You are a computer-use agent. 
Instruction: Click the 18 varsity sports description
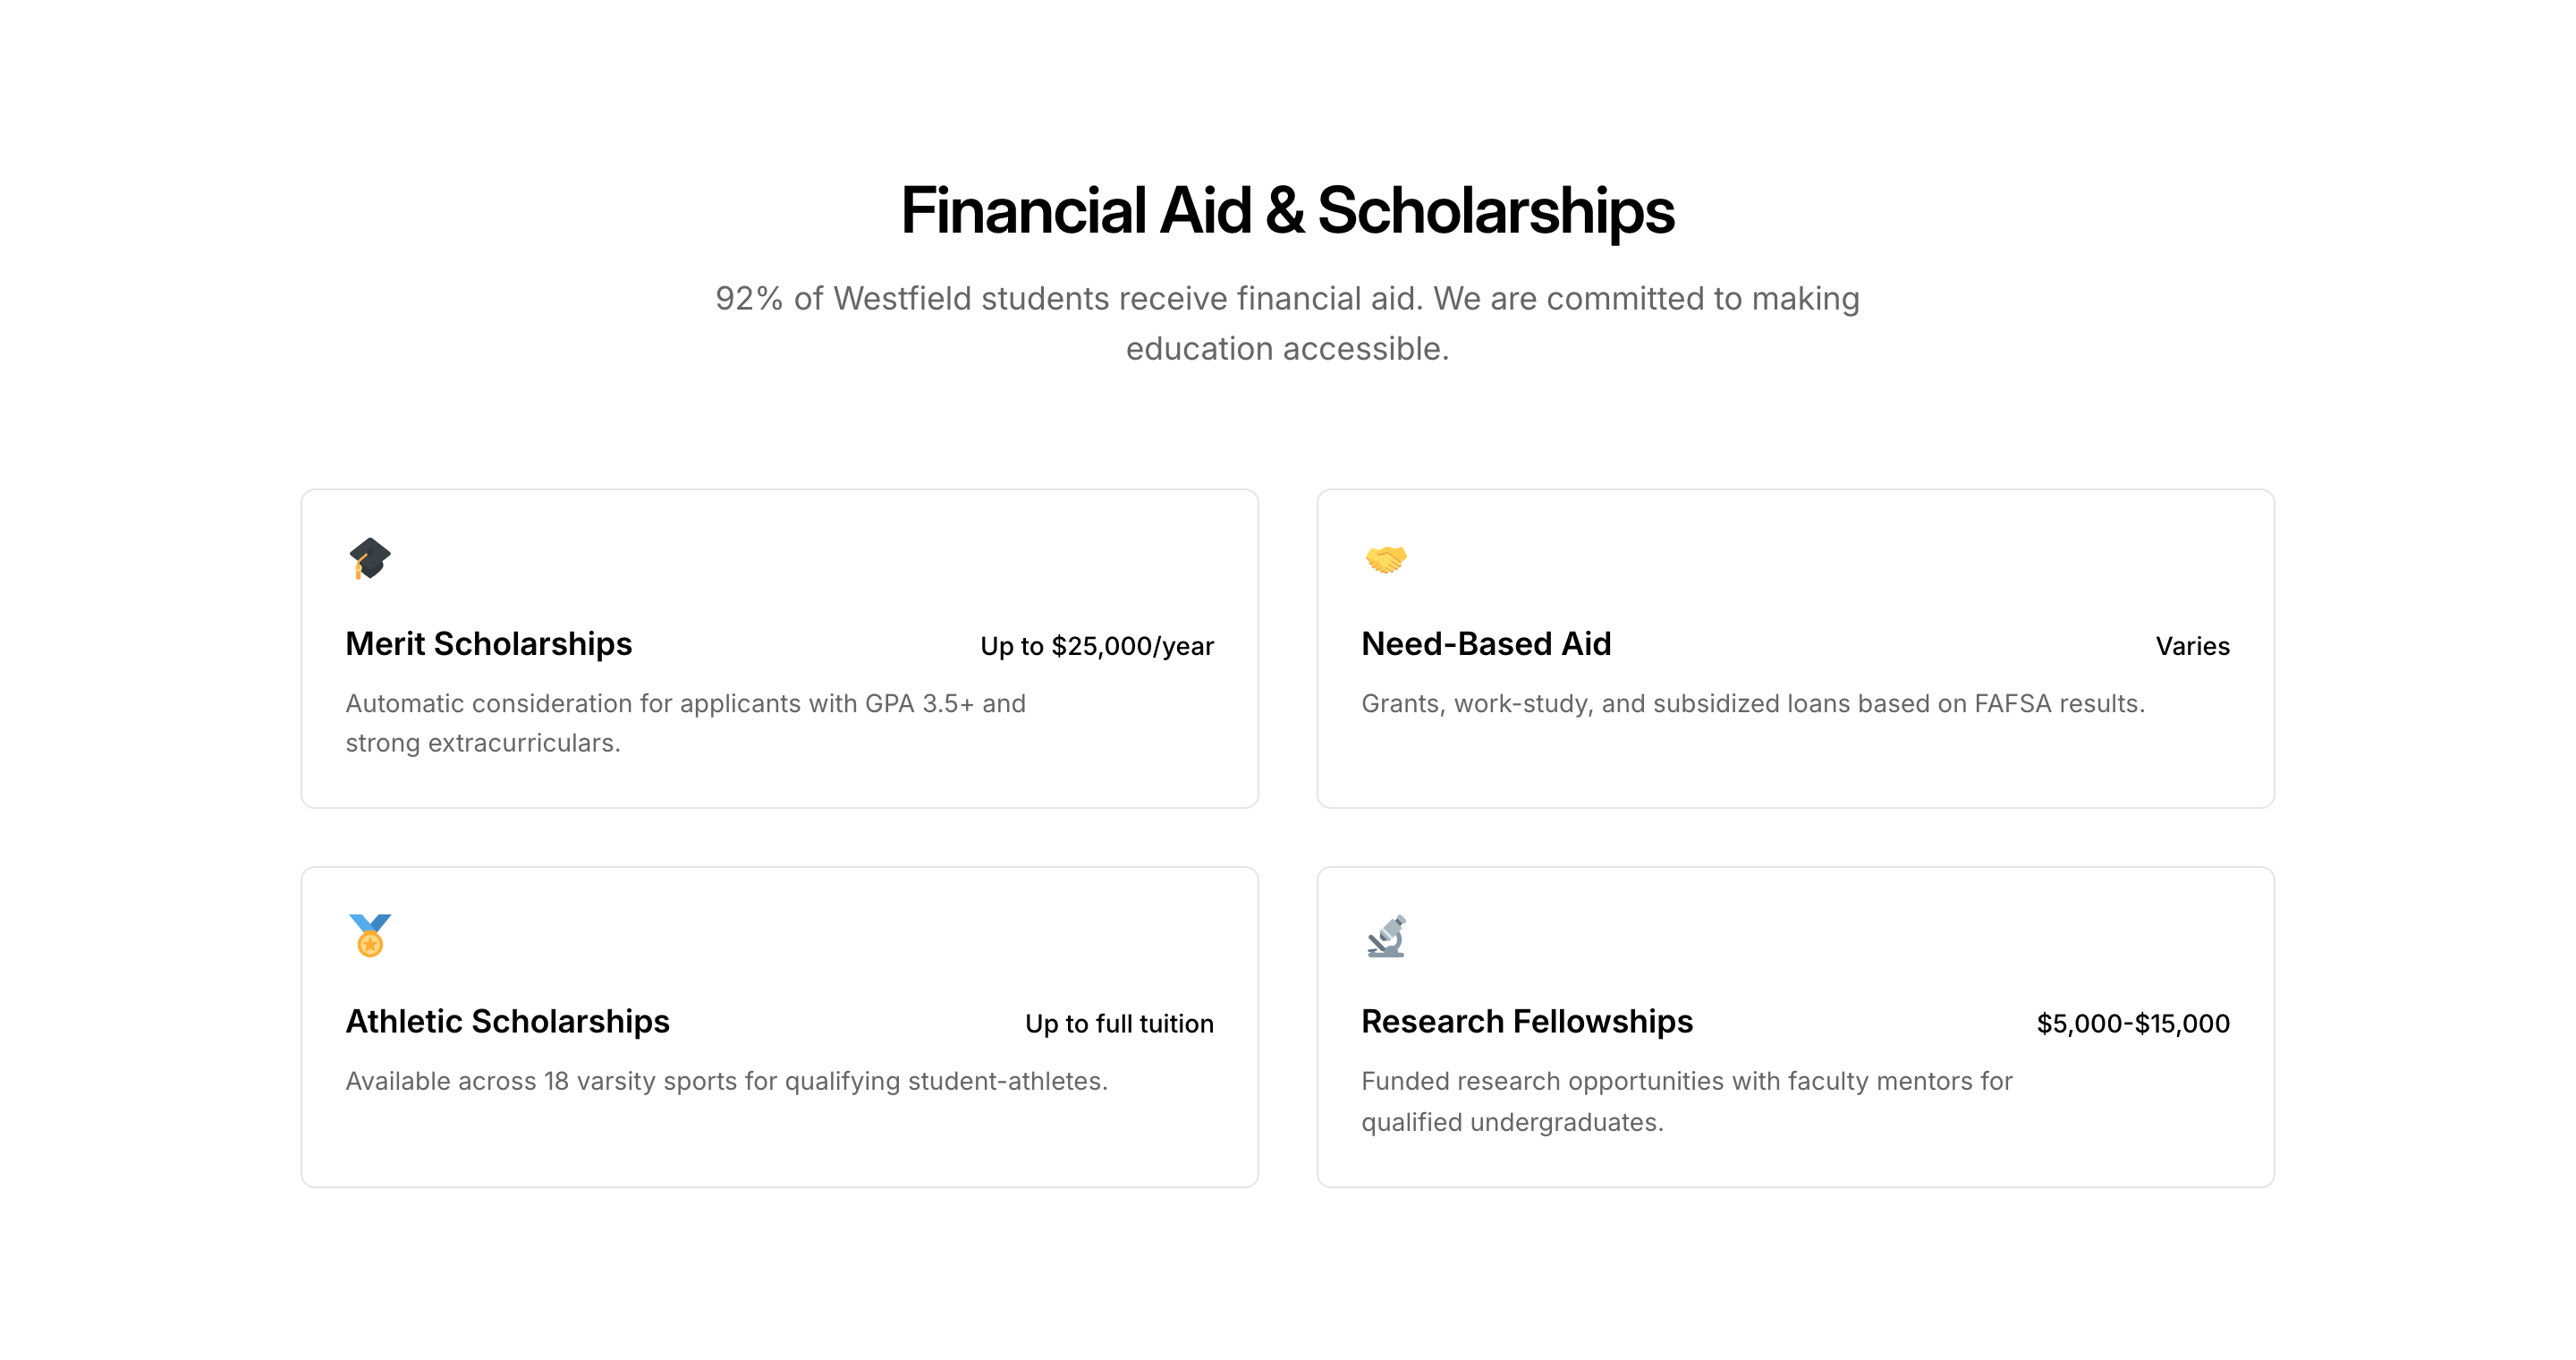pyautogui.click(x=726, y=1082)
